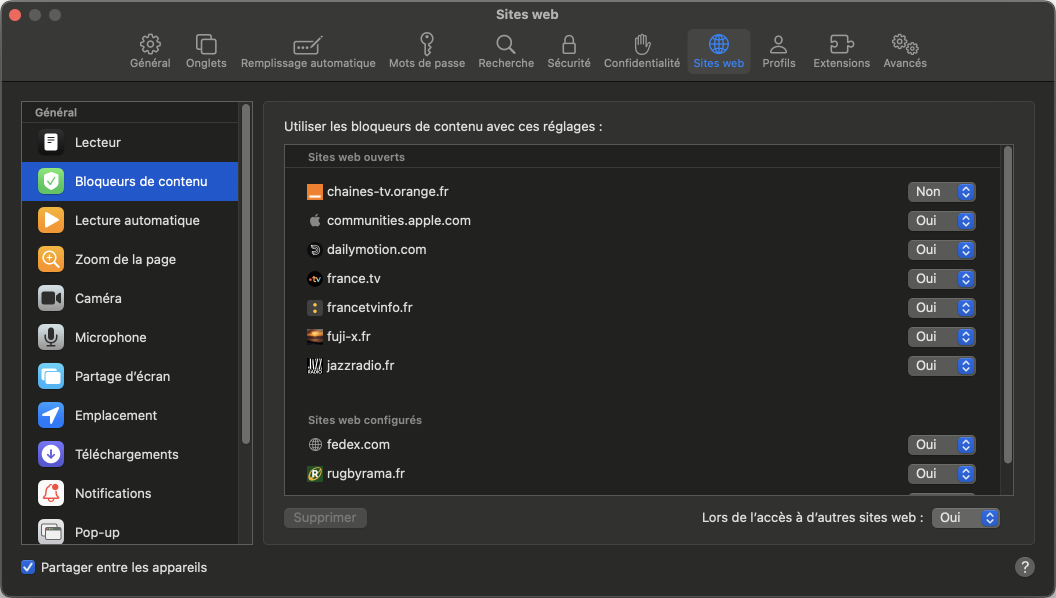Open the Général preferences gear icon
Screen dimensions: 1056x598
pyautogui.click(x=150, y=44)
